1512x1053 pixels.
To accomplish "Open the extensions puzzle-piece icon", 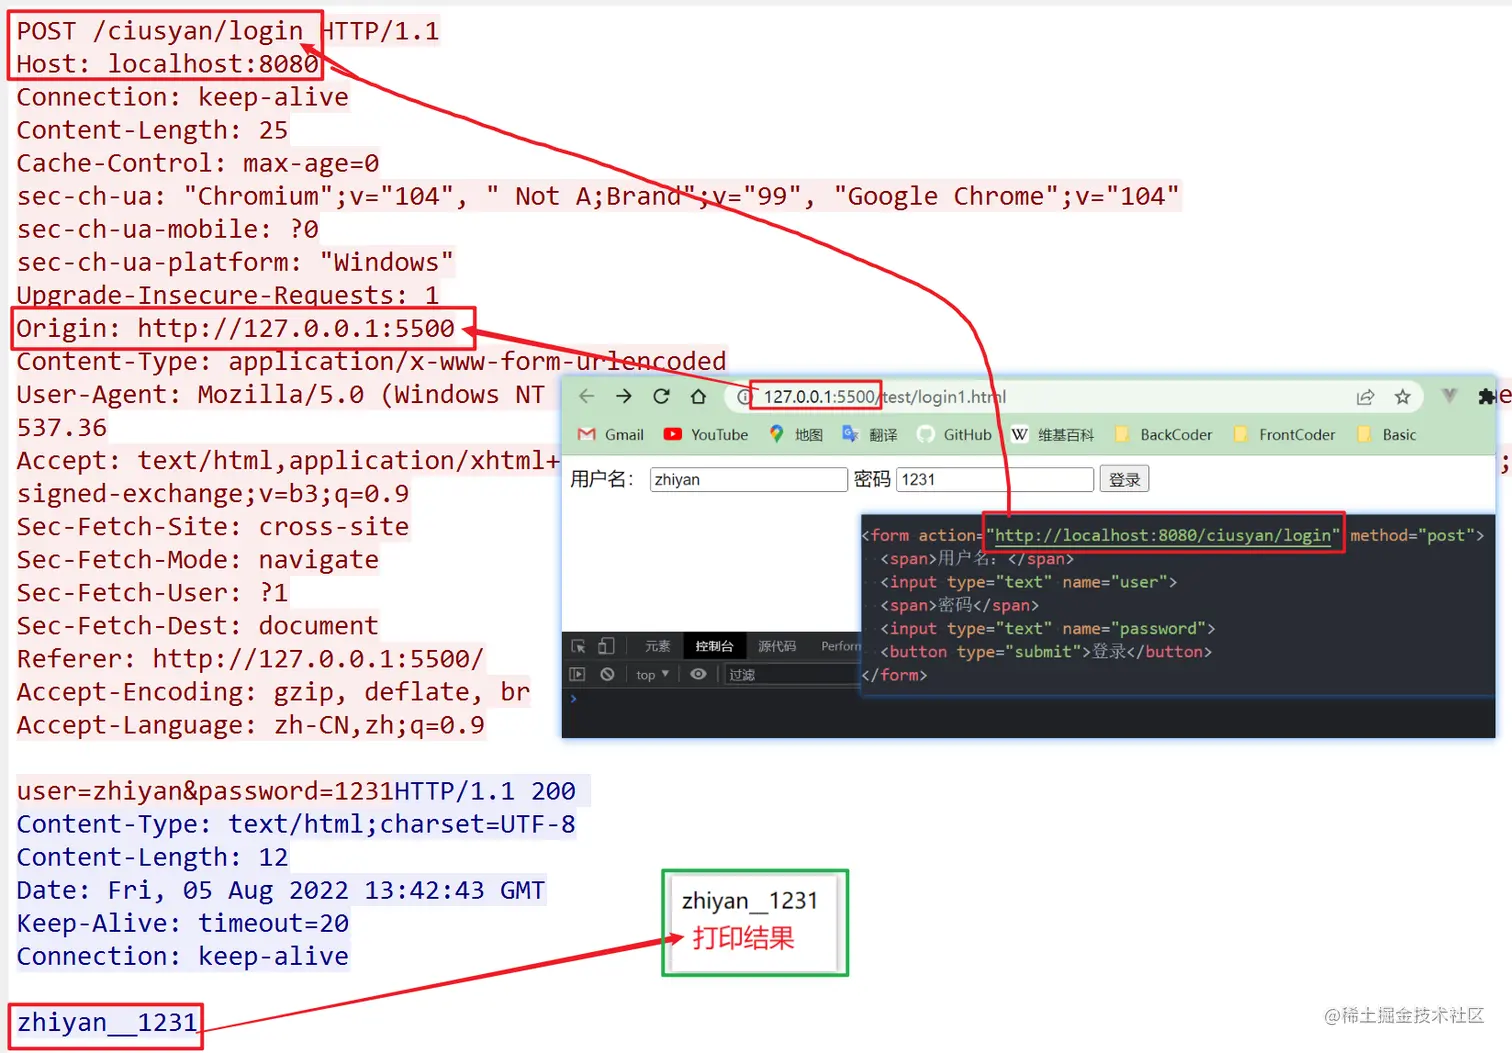I will pos(1487,397).
